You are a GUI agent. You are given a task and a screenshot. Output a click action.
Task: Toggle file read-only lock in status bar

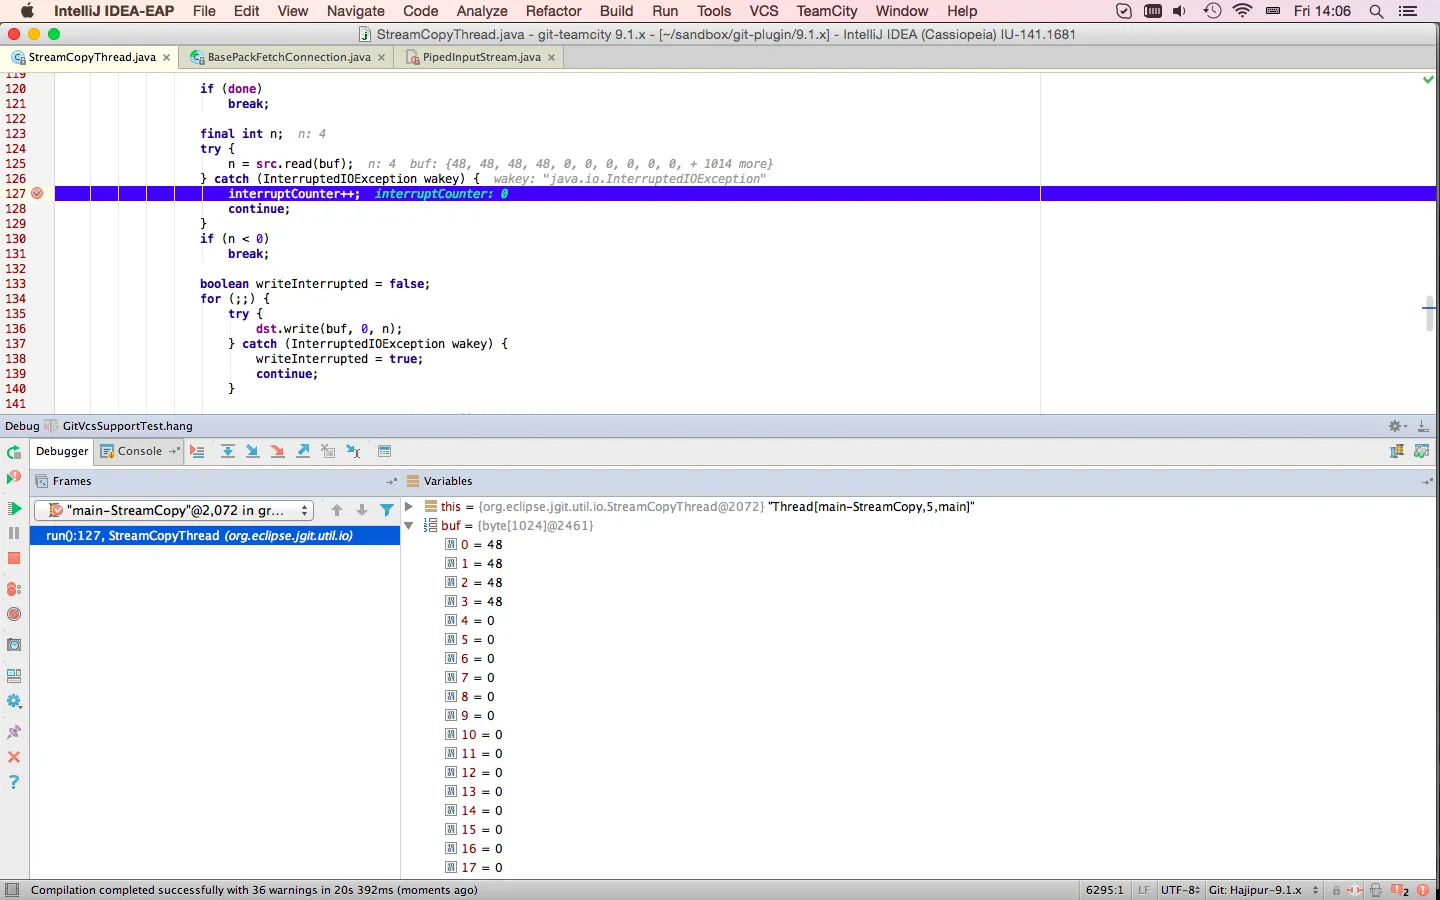1336,890
